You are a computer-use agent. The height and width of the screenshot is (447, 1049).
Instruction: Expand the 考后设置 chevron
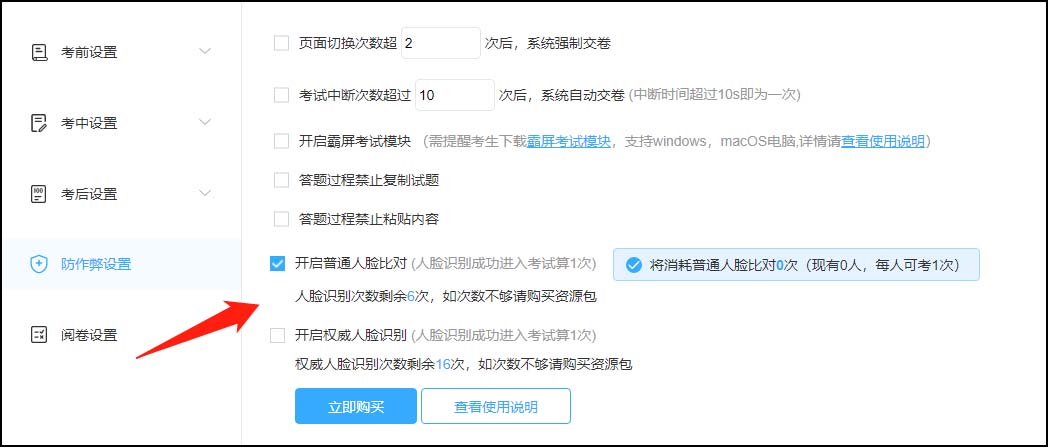[205, 193]
